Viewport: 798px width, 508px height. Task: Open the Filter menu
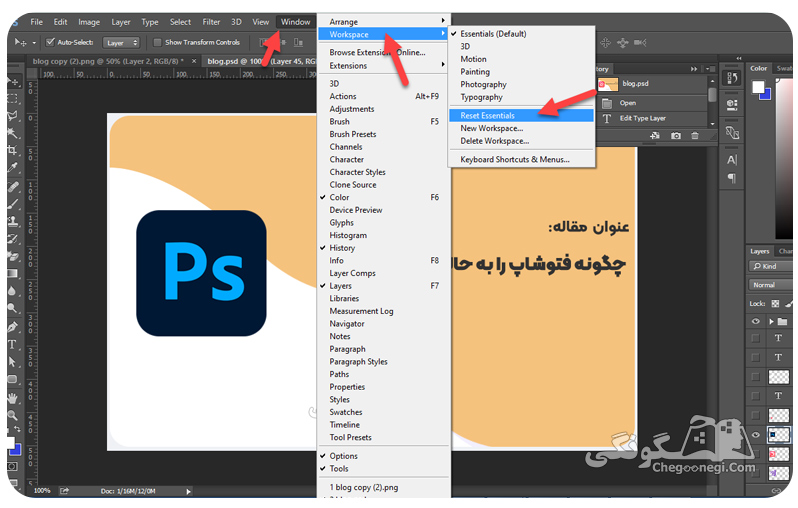pos(211,22)
